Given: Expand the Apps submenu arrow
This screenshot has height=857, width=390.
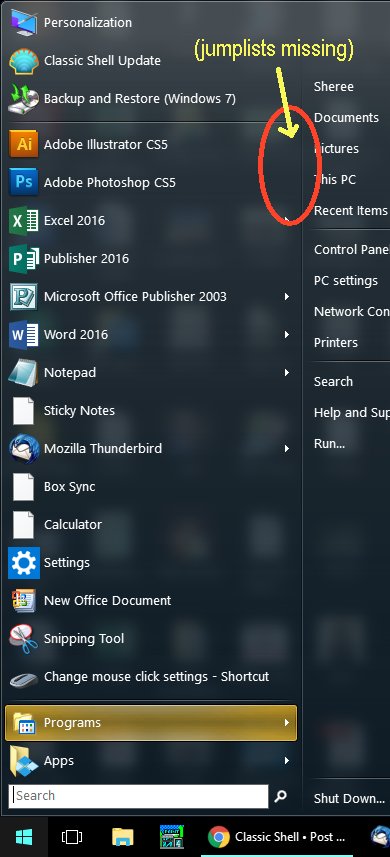Looking at the screenshot, I should tap(287, 760).
